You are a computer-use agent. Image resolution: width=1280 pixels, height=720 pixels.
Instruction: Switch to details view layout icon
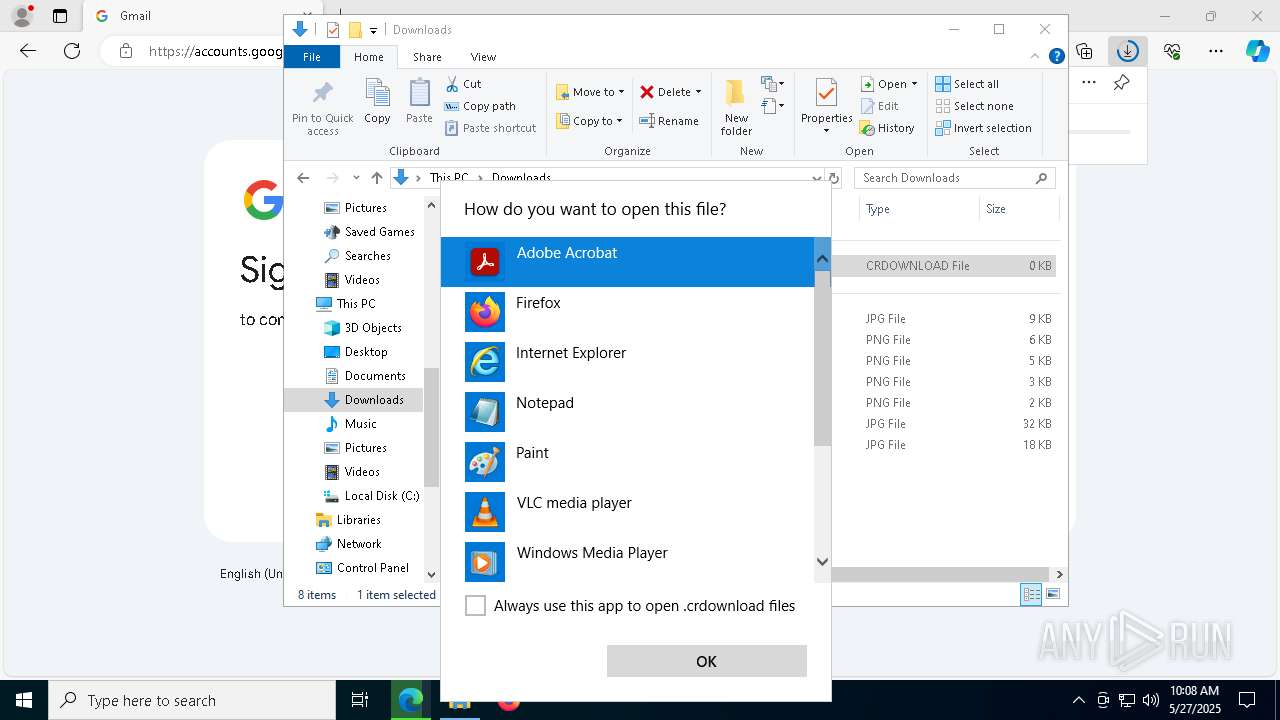tap(1031, 595)
